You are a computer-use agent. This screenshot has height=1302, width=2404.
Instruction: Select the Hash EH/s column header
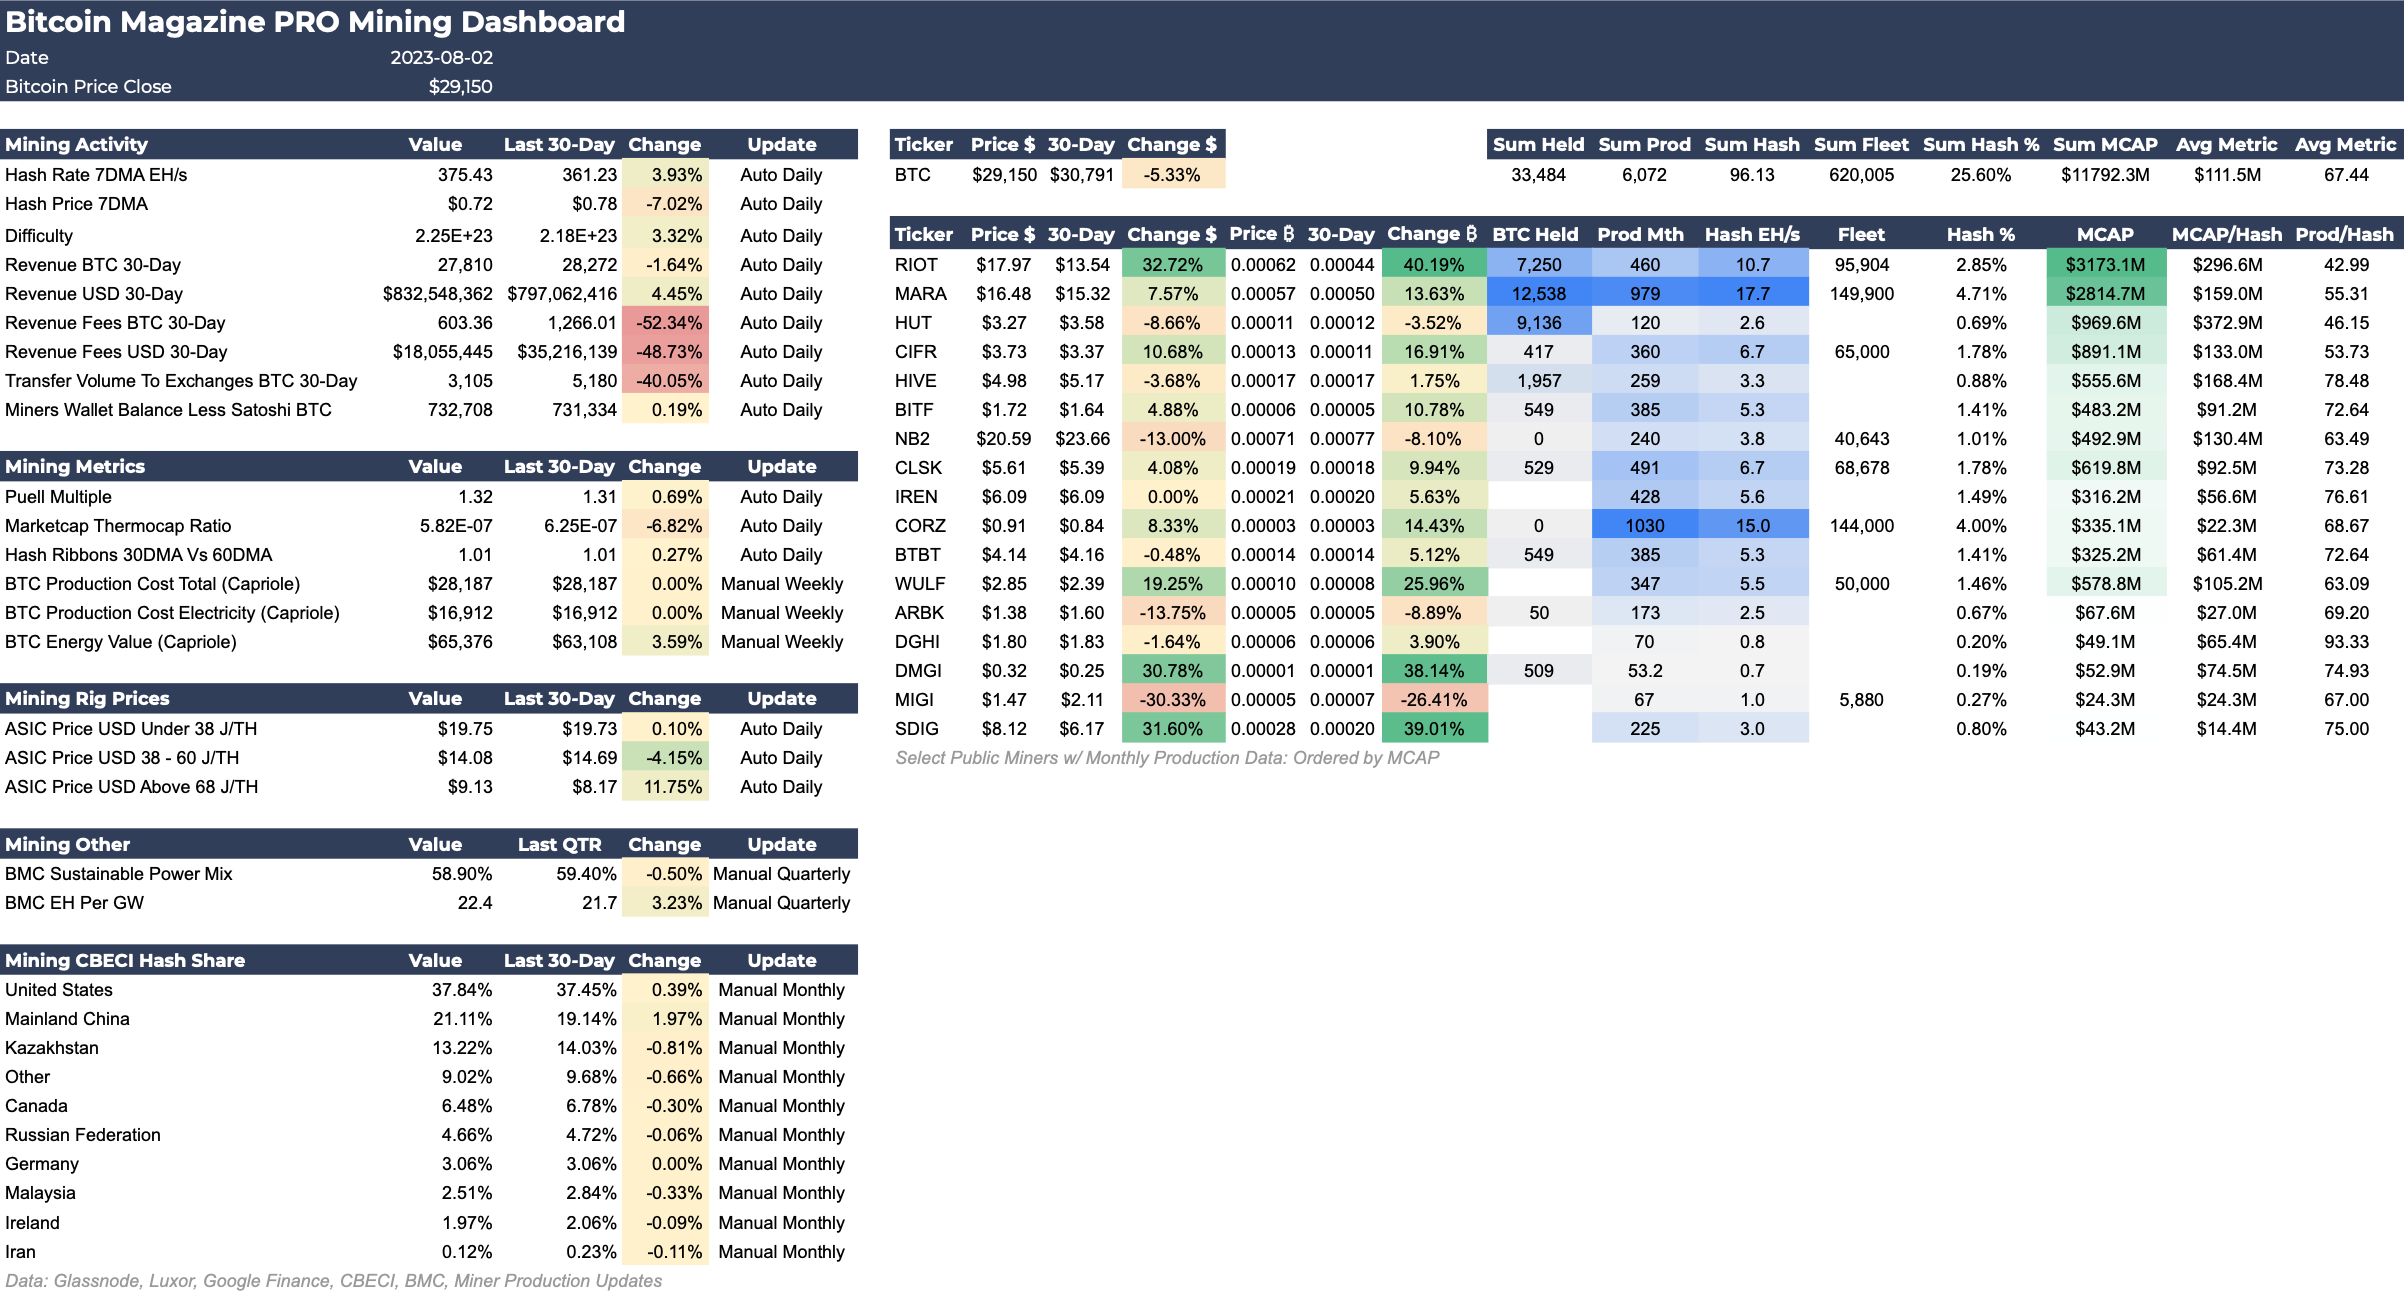coord(1752,234)
